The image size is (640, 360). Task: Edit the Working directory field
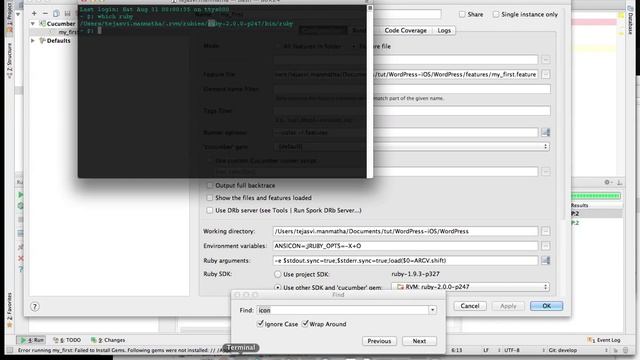coord(405,231)
